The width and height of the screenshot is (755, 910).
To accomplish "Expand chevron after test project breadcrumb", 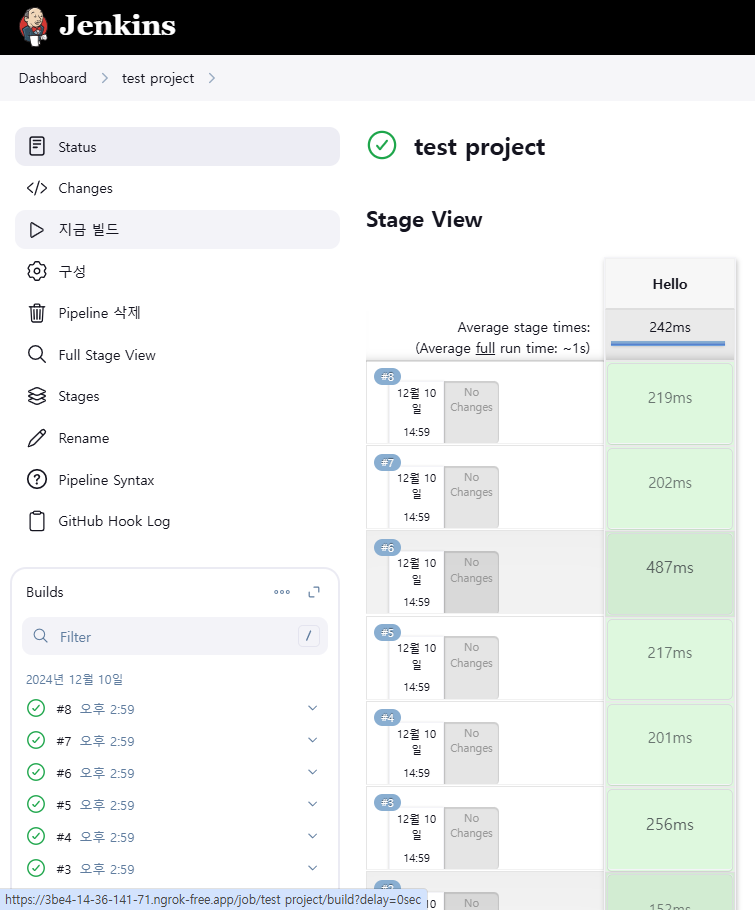I will 212,78.
